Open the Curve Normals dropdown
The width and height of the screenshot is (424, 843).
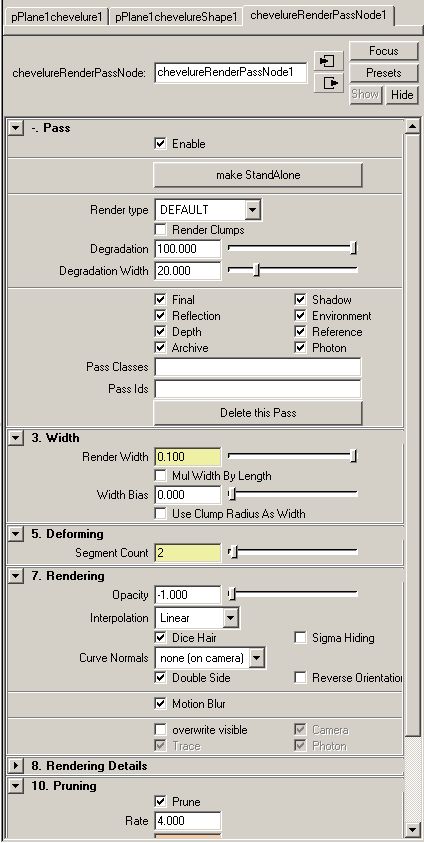[210, 658]
